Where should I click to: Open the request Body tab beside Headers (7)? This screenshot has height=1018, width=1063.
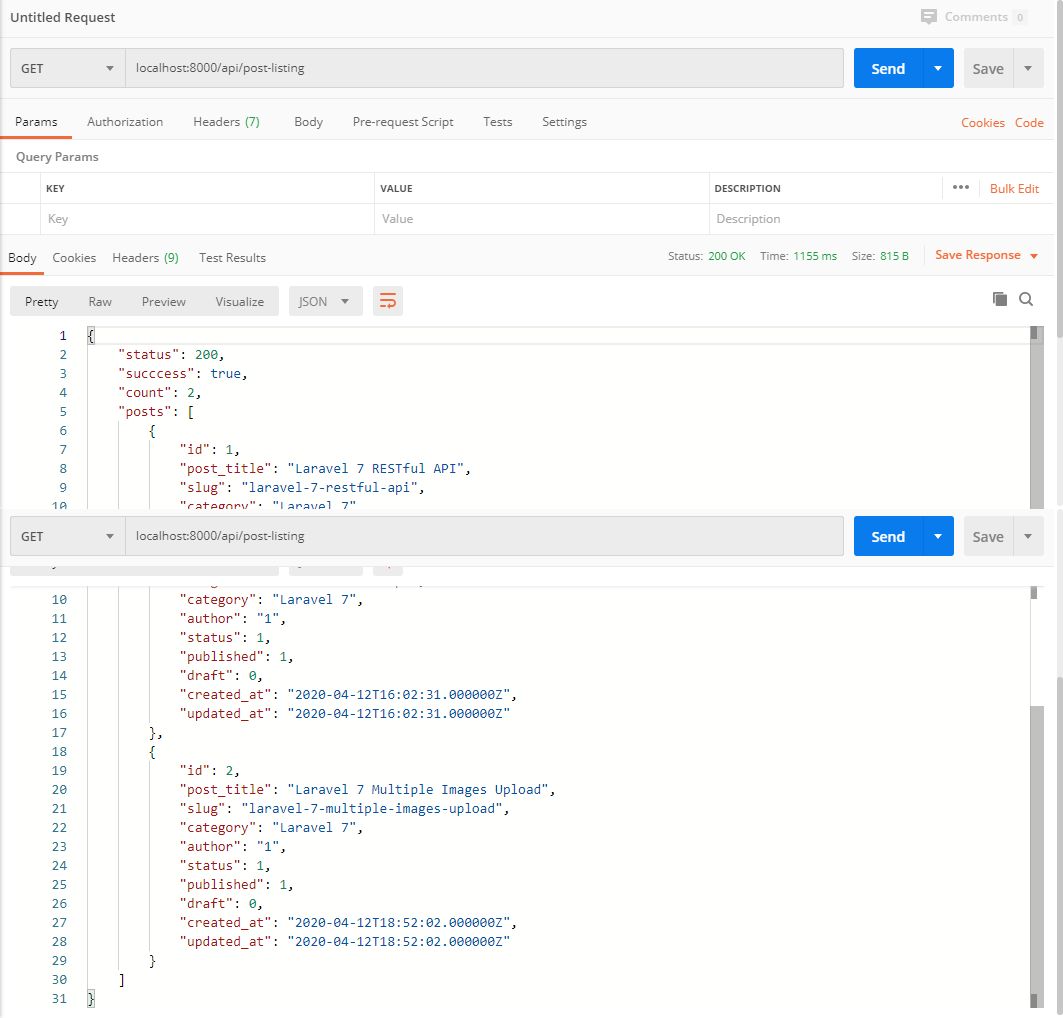[x=308, y=122]
